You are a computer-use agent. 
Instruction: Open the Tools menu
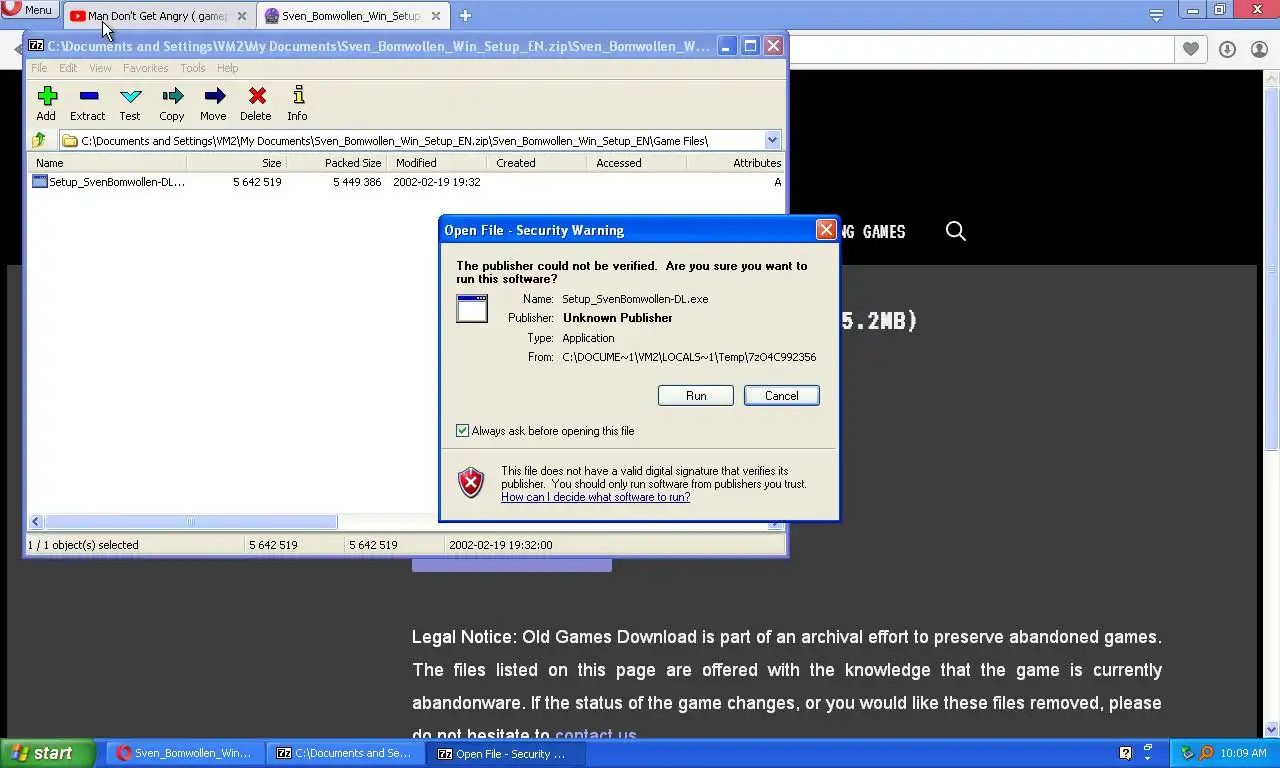point(193,68)
